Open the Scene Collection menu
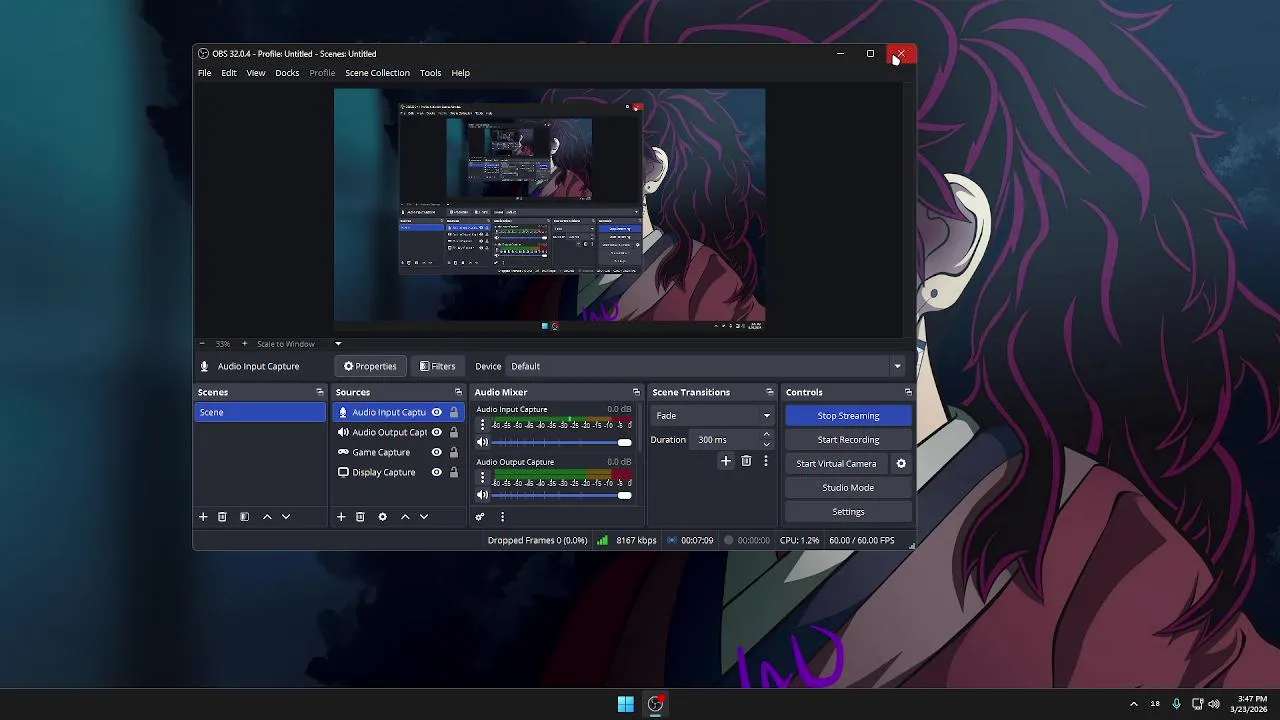1280x720 pixels. point(377,73)
